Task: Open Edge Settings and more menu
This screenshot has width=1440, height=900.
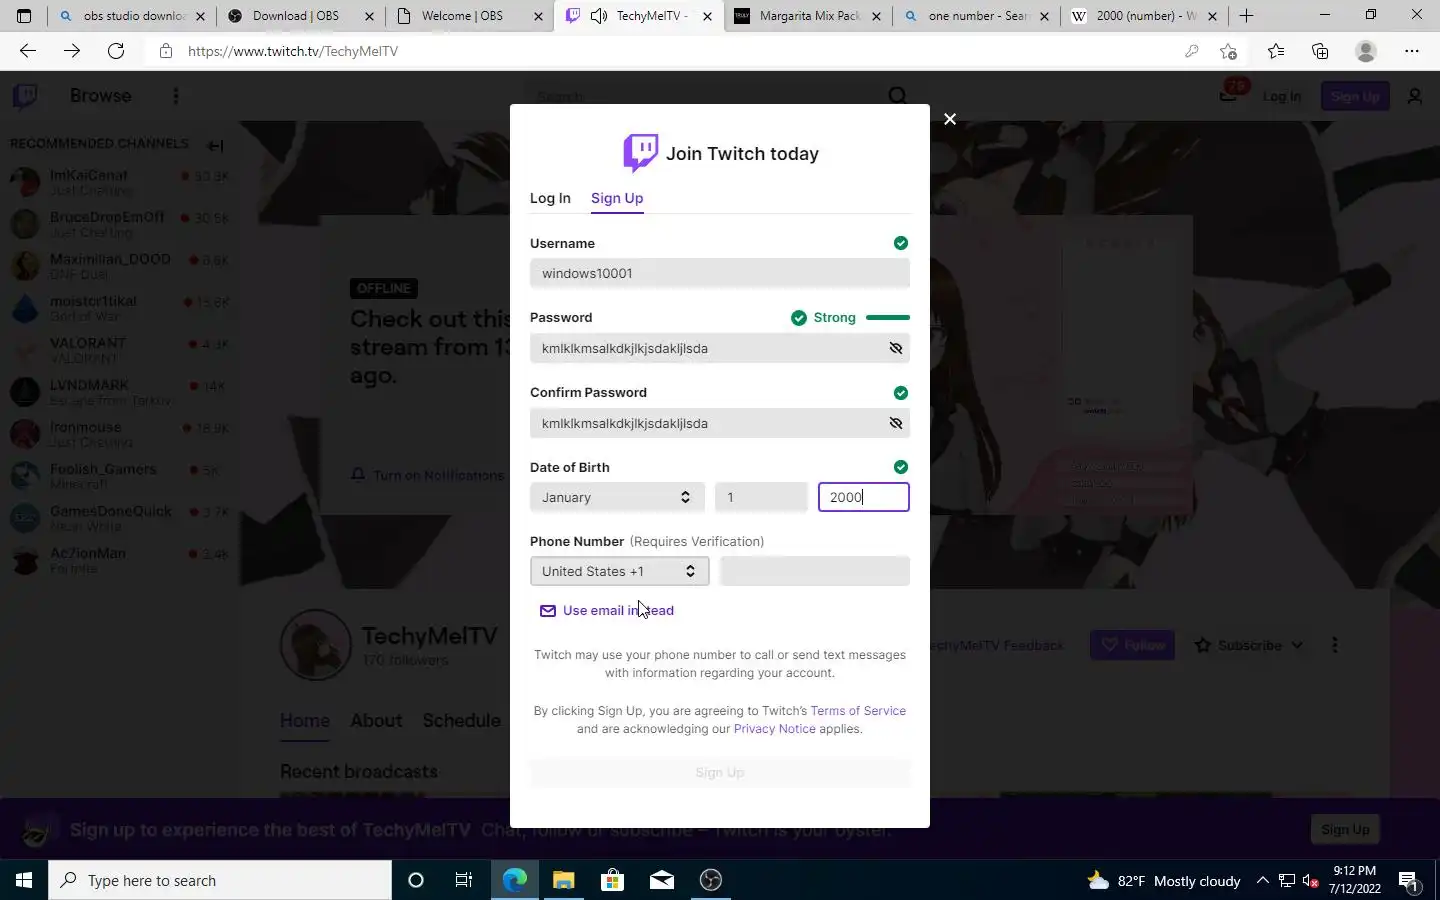Action: 1412,51
